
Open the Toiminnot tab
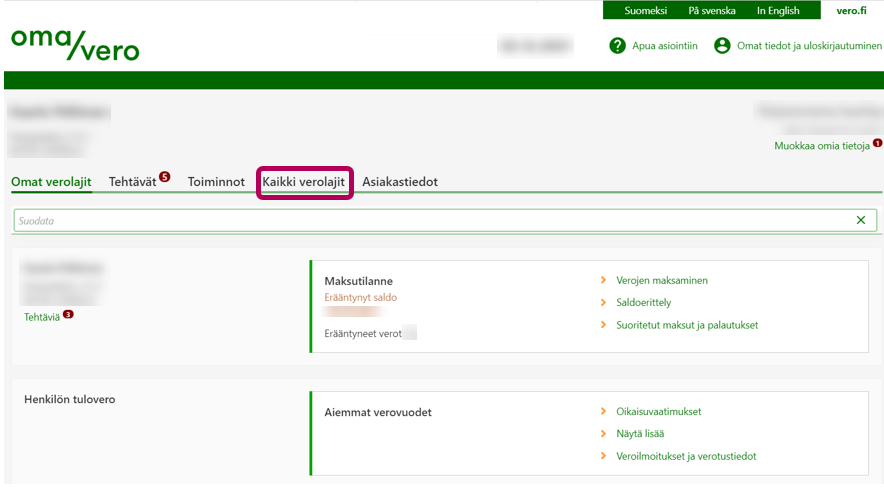(x=216, y=182)
